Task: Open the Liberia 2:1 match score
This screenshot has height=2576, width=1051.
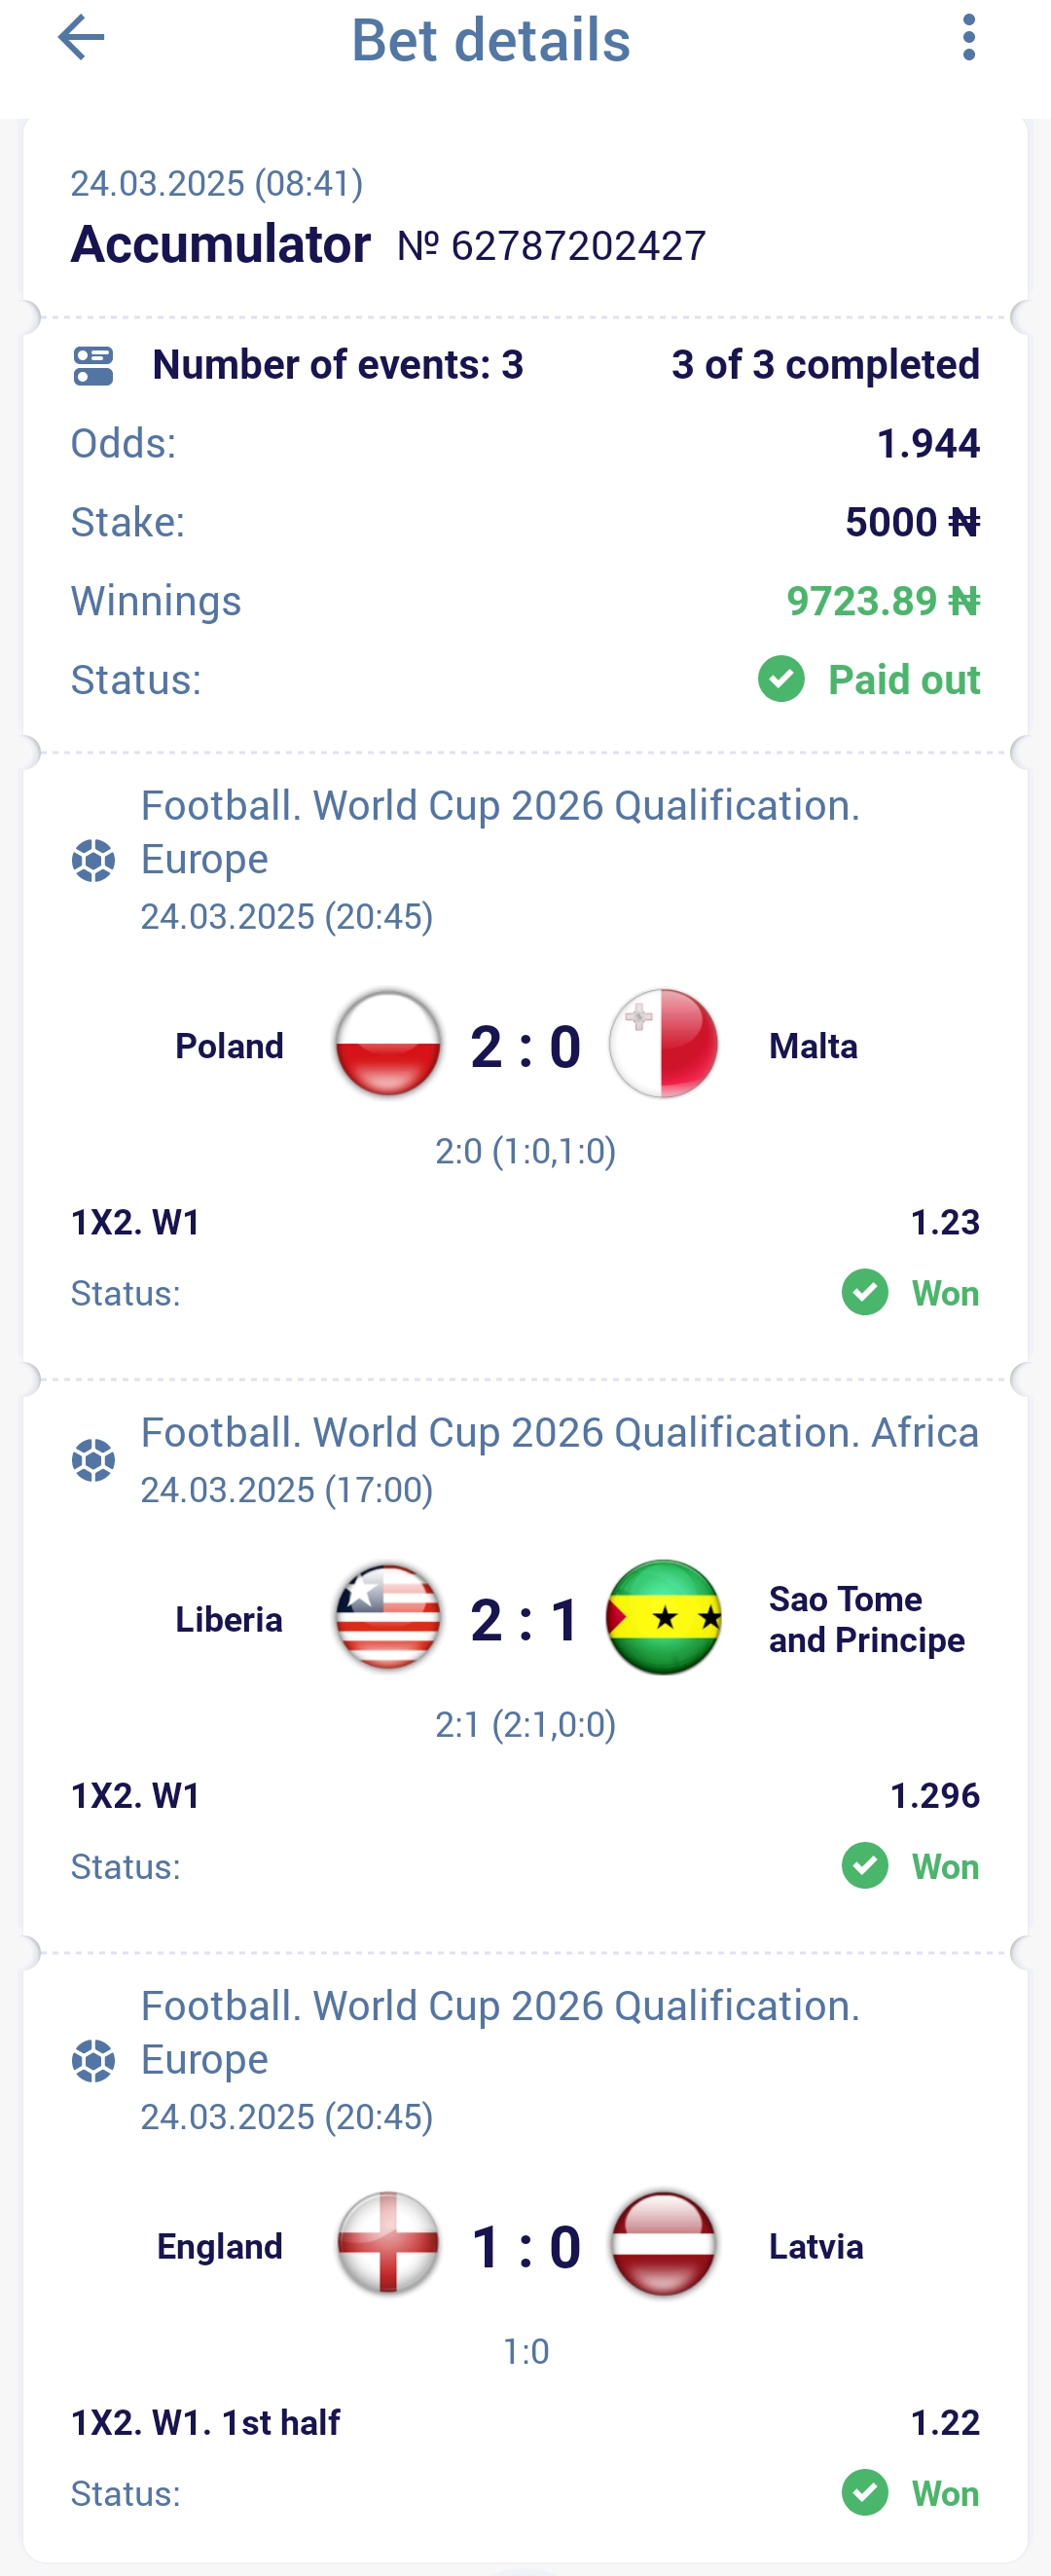Action: tap(526, 1619)
